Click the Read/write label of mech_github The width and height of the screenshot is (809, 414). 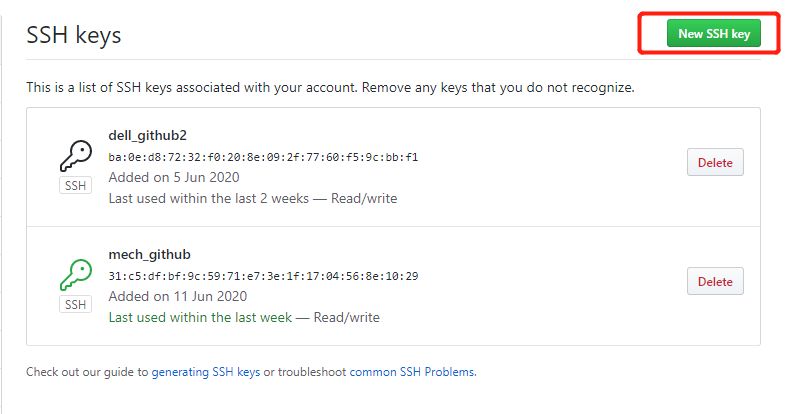pyautogui.click(x=347, y=317)
